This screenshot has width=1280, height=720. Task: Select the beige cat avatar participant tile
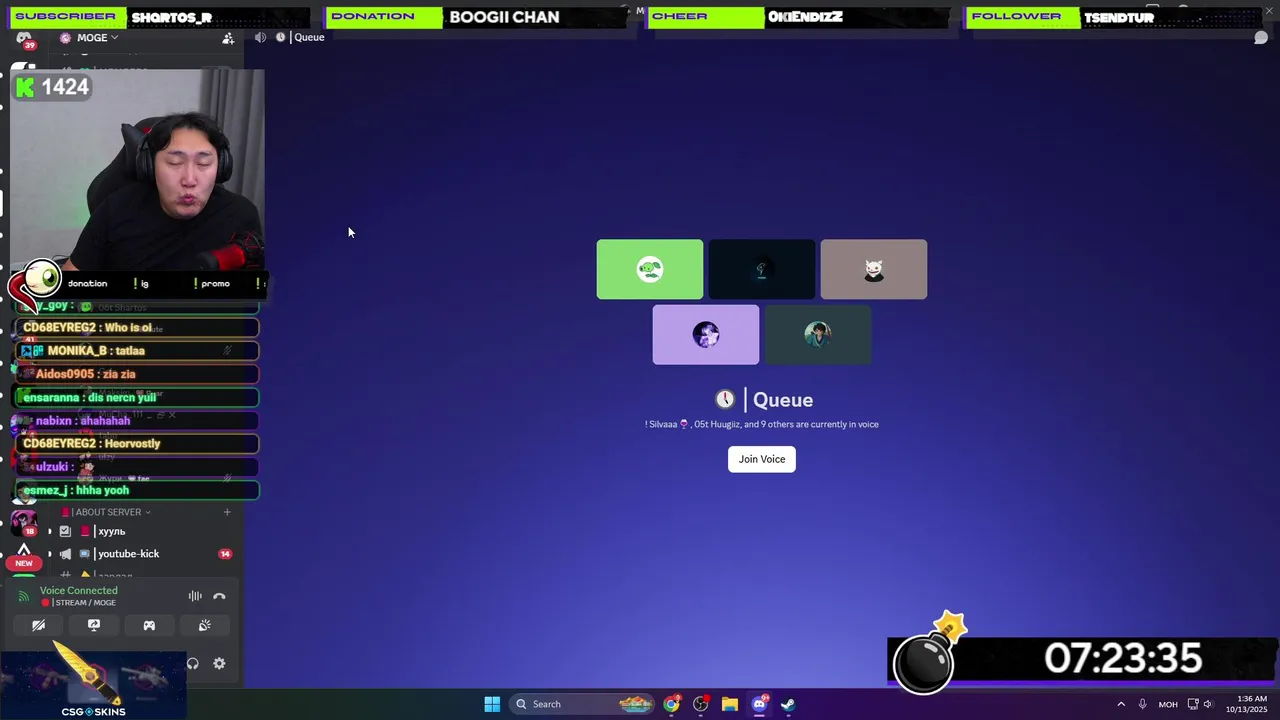874,269
